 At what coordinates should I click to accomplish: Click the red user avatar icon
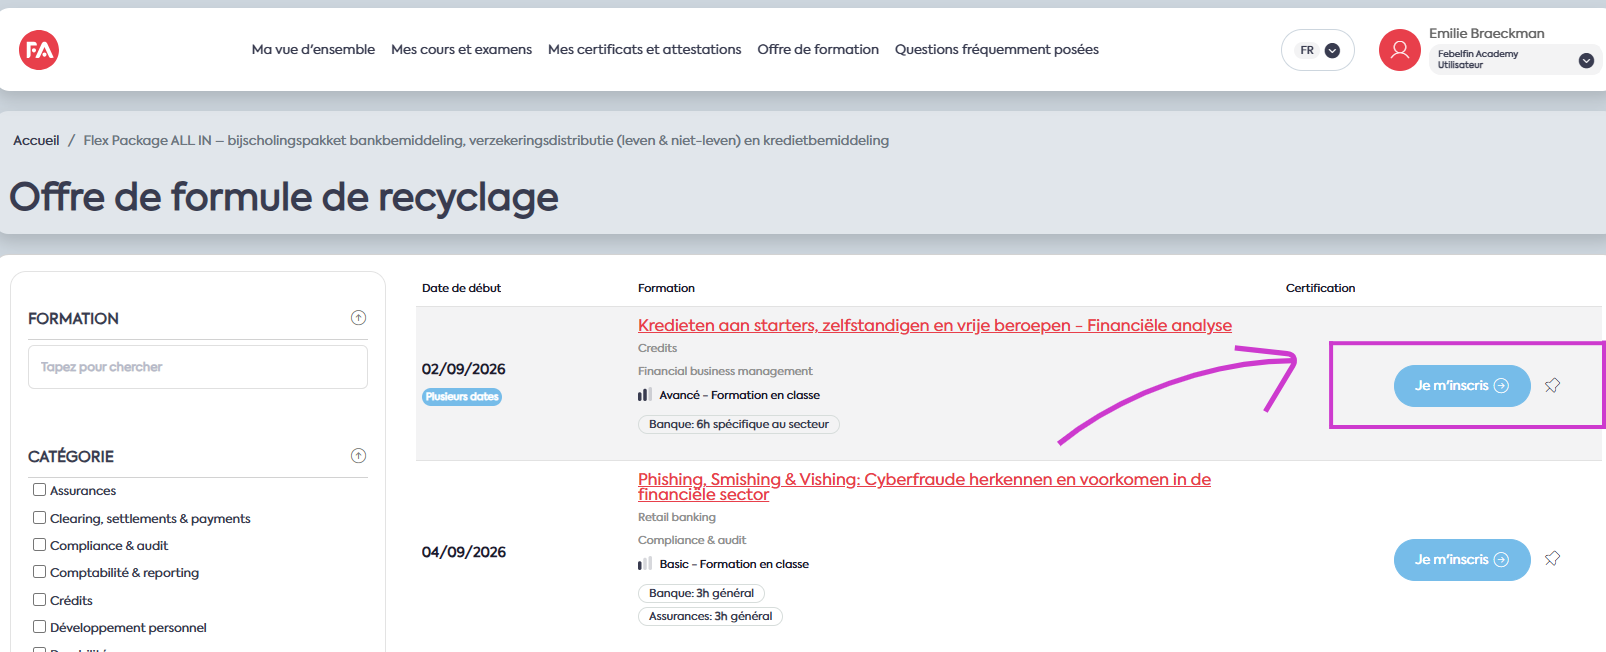click(x=1399, y=50)
